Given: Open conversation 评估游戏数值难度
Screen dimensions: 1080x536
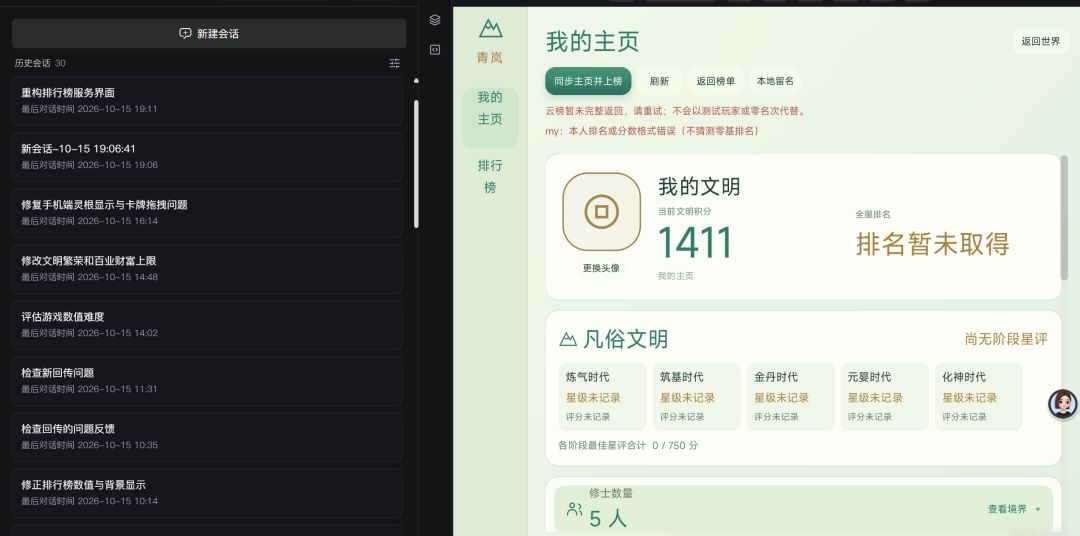Looking at the screenshot, I should tap(207, 324).
